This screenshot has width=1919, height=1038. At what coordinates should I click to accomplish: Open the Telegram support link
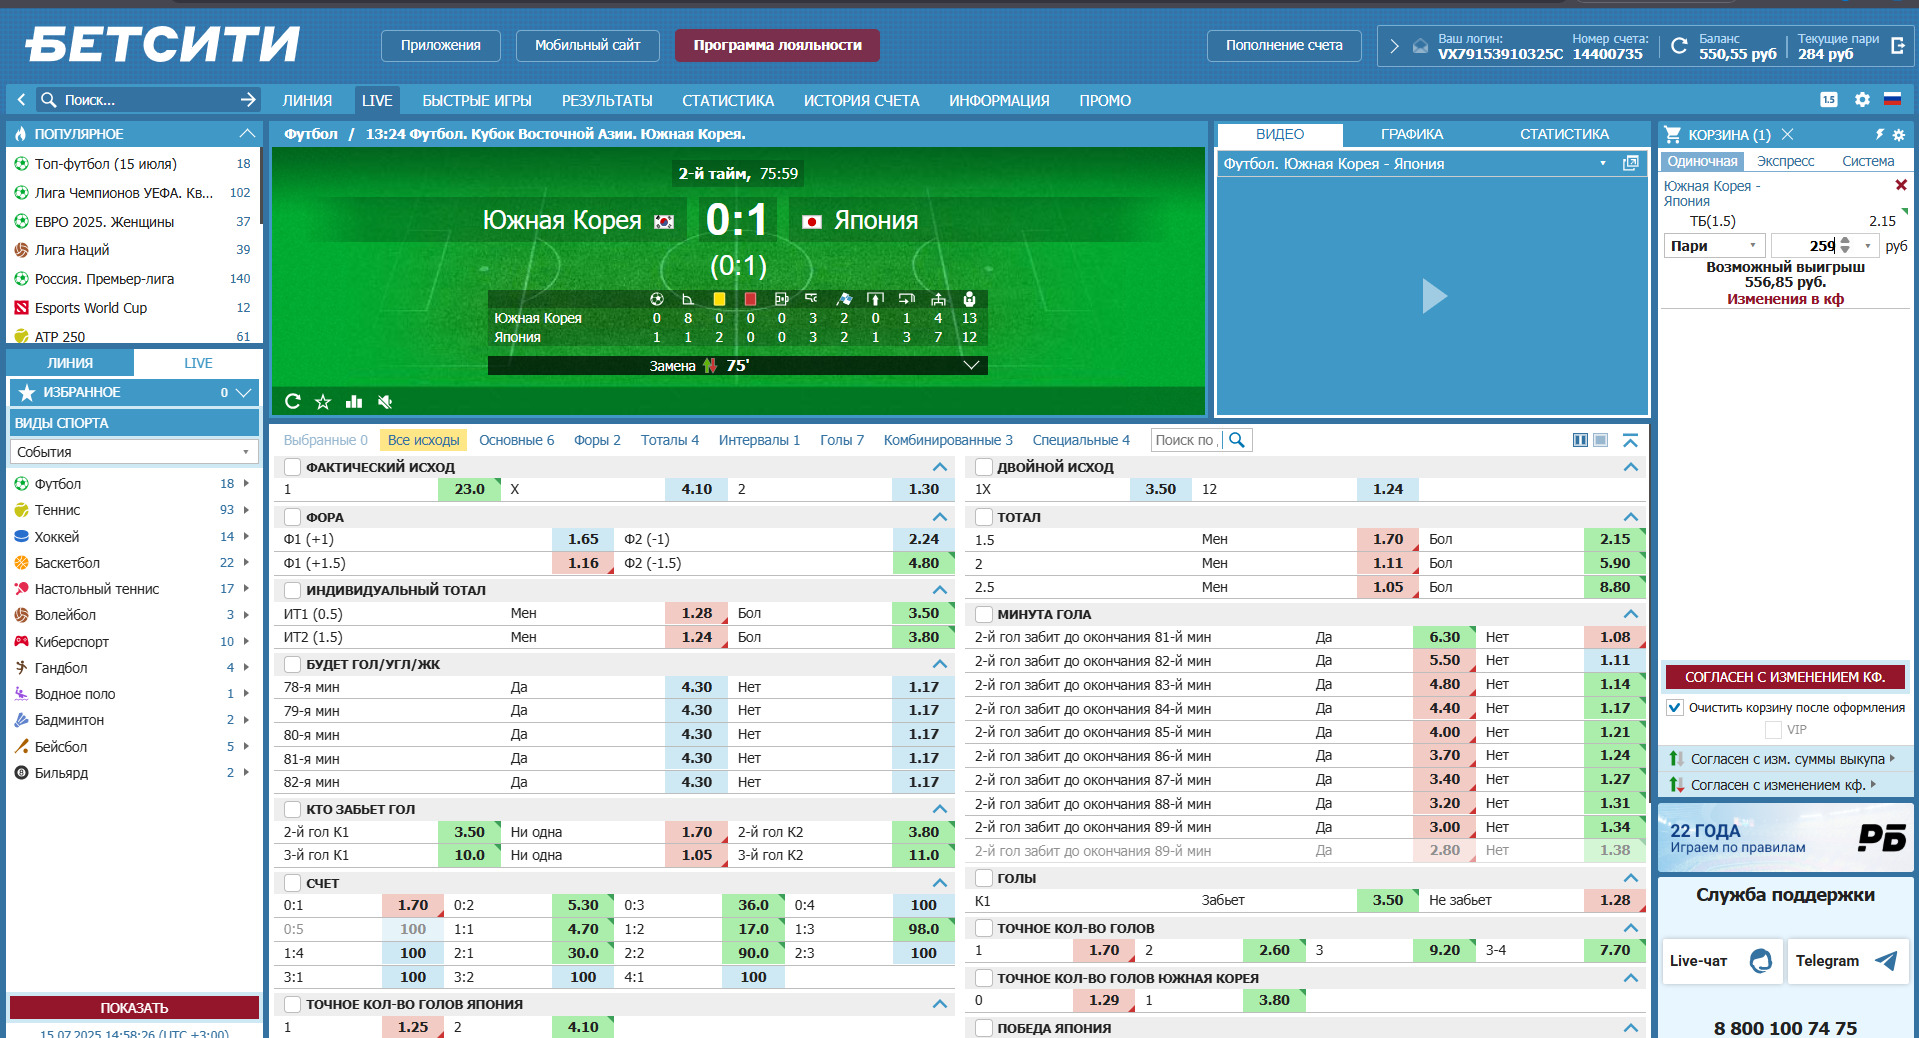(1846, 961)
